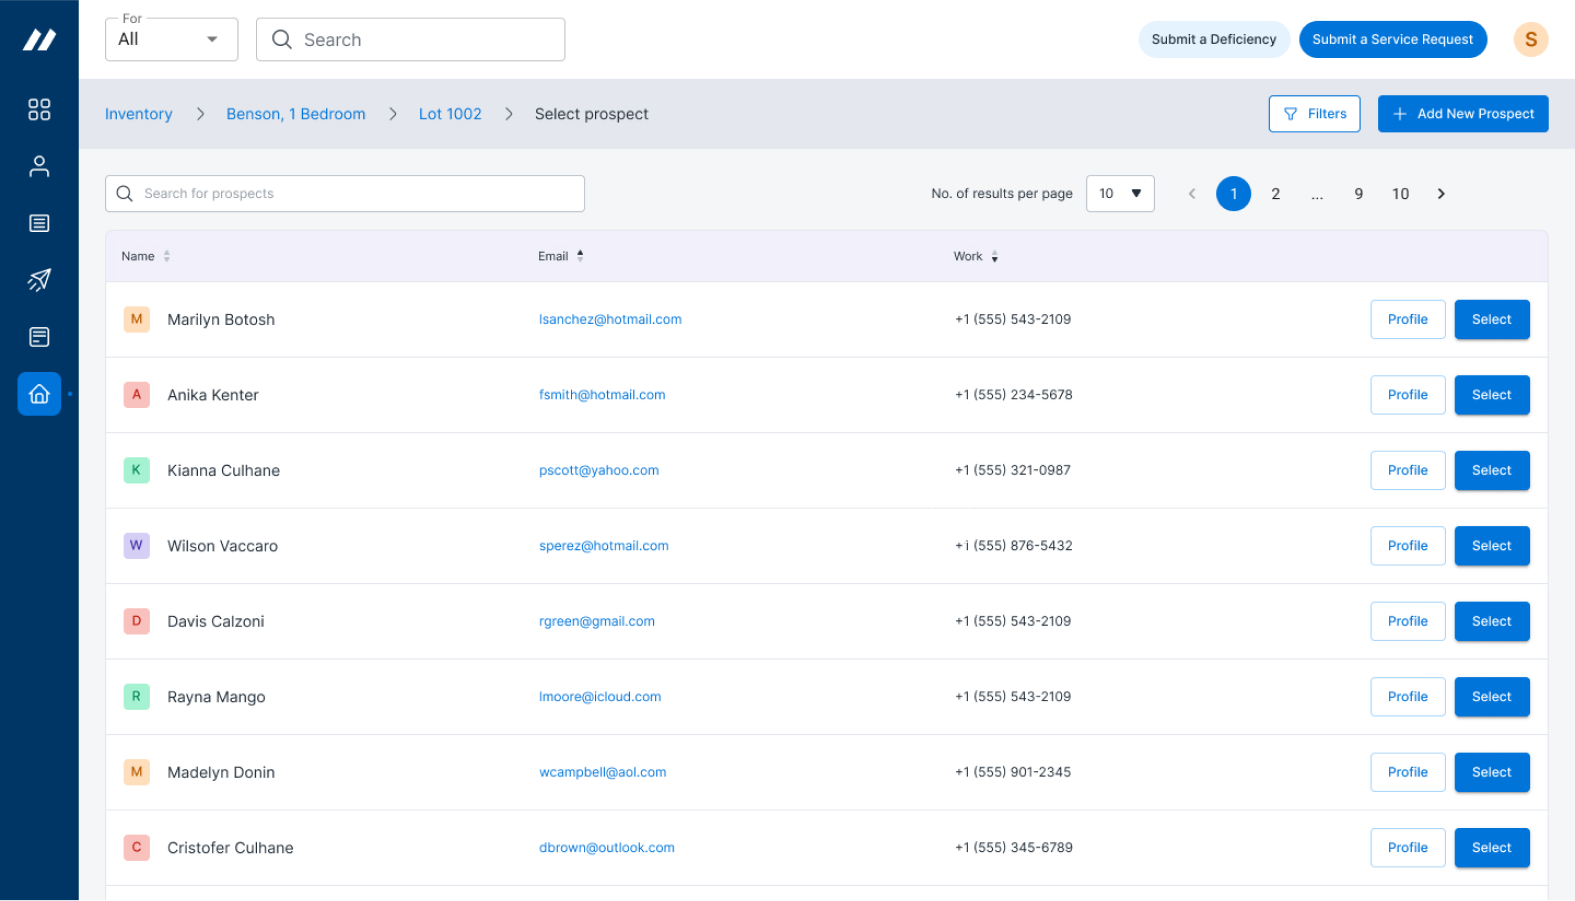1575x901 pixels.
Task: Click the avatar badge for Kianna Culhane
Action: [137, 470]
